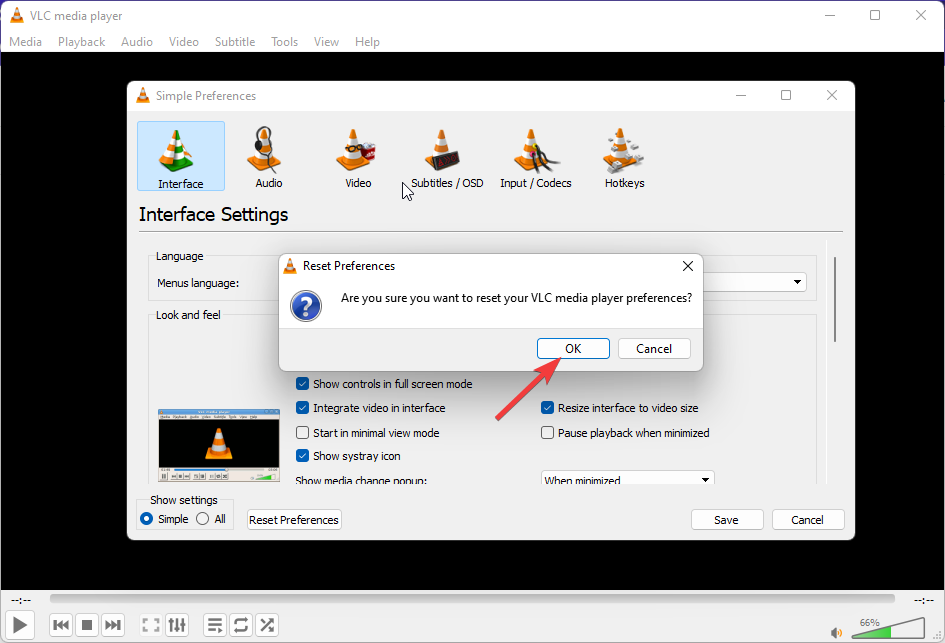Viewport: 945px width, 643px height.
Task: Open the Tools menu
Action: (284, 42)
